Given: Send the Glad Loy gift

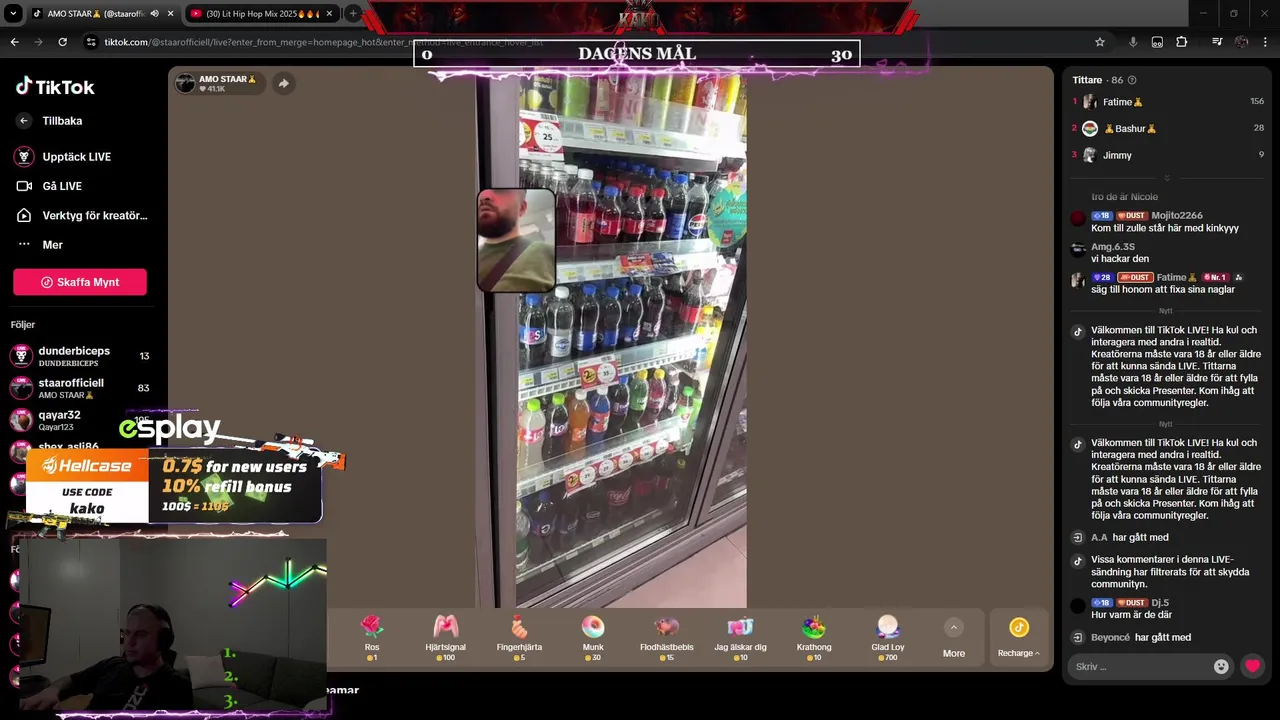Looking at the screenshot, I should point(888,637).
